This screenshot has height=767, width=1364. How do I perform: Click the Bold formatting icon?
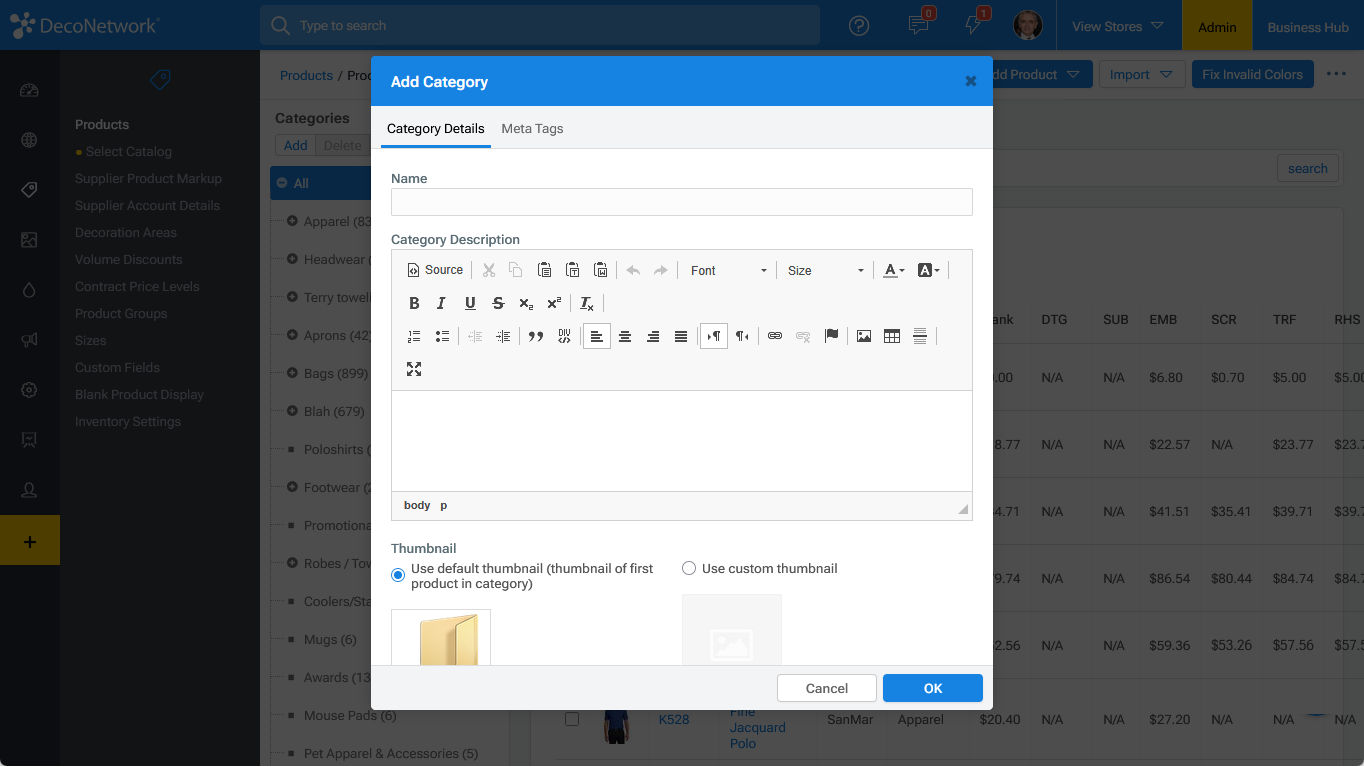tap(414, 303)
